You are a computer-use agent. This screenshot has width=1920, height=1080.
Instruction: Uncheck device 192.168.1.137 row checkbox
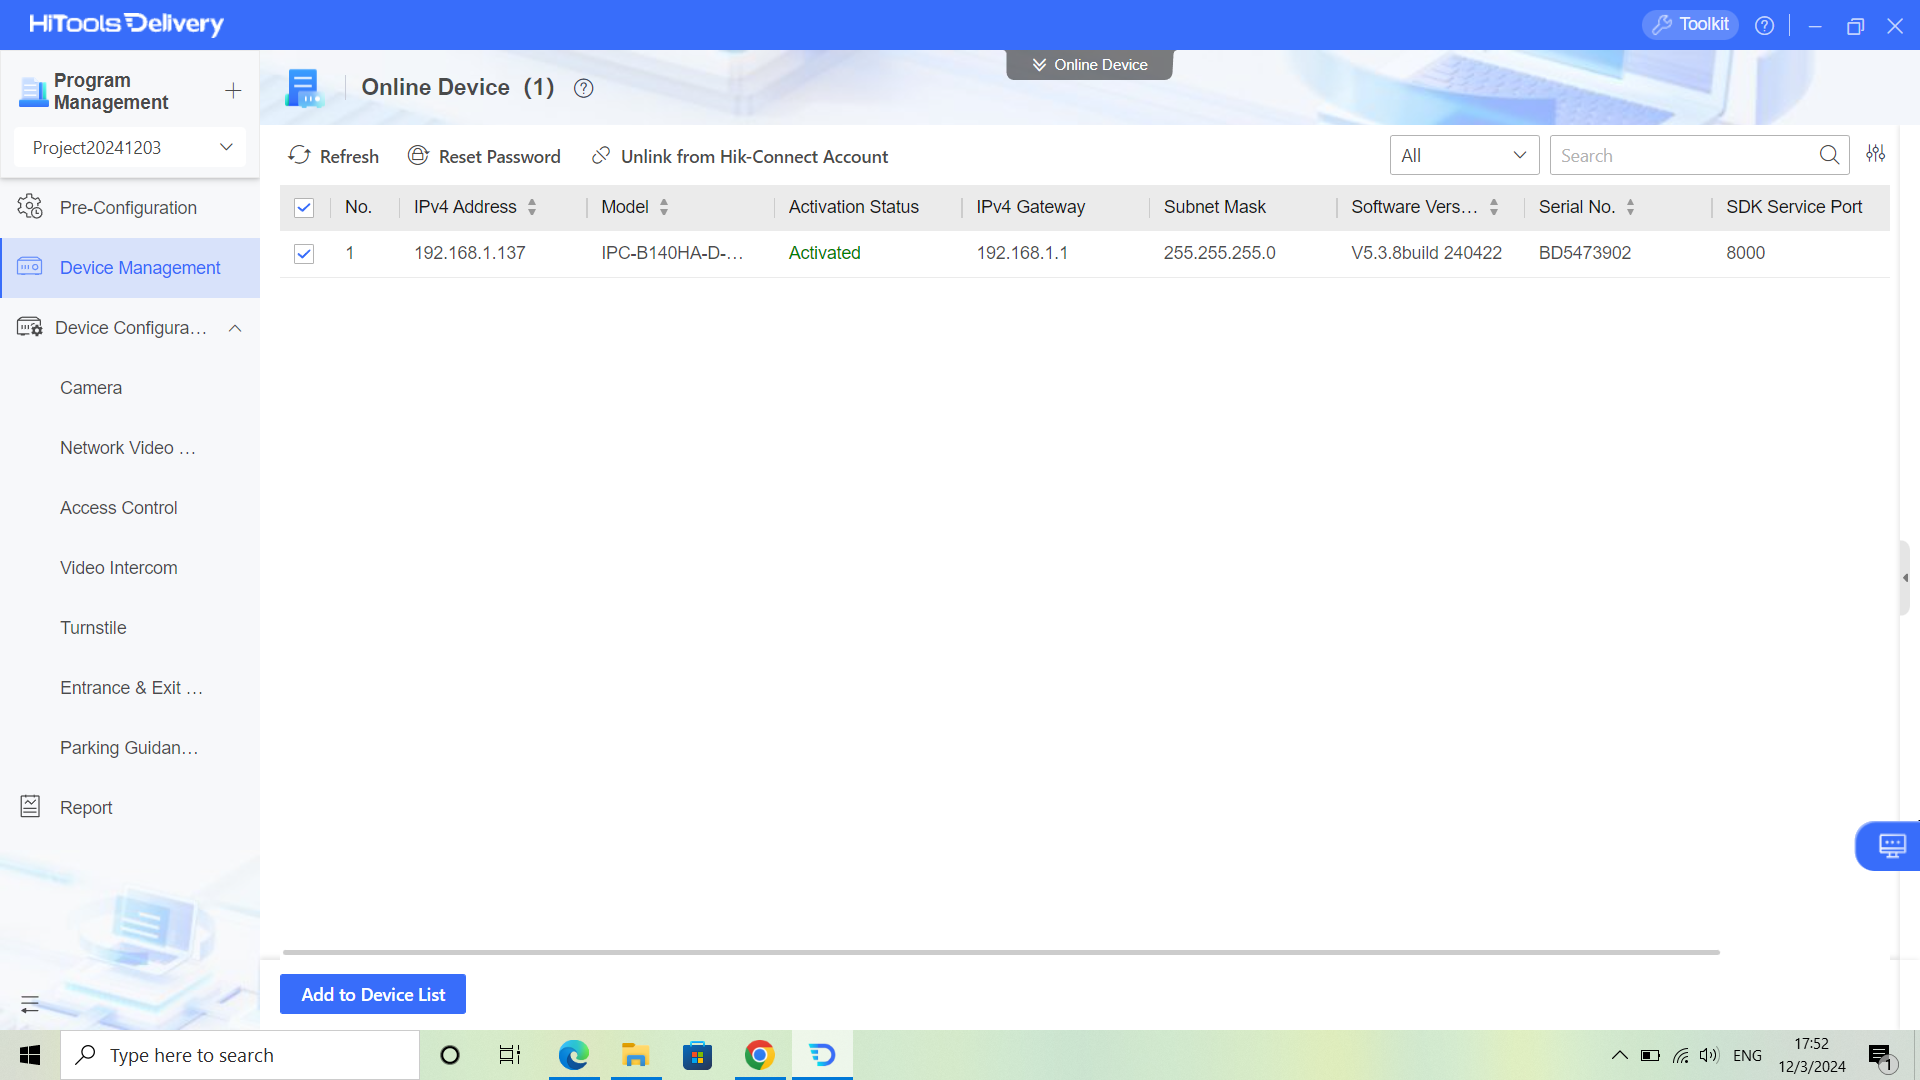[x=304, y=253]
